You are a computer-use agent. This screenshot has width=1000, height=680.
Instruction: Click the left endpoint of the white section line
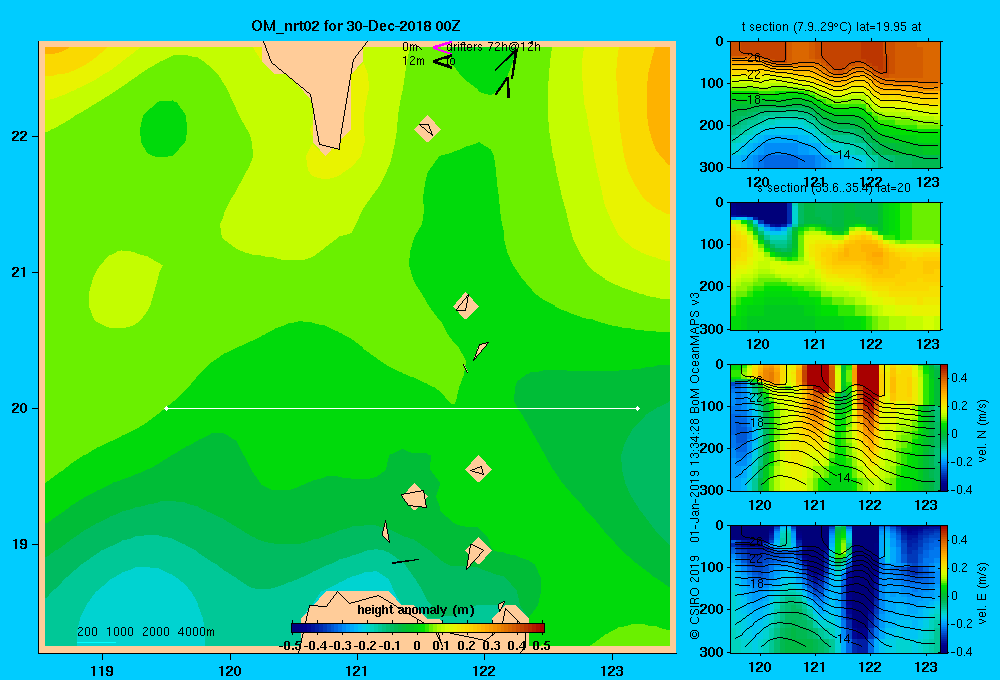point(166,408)
